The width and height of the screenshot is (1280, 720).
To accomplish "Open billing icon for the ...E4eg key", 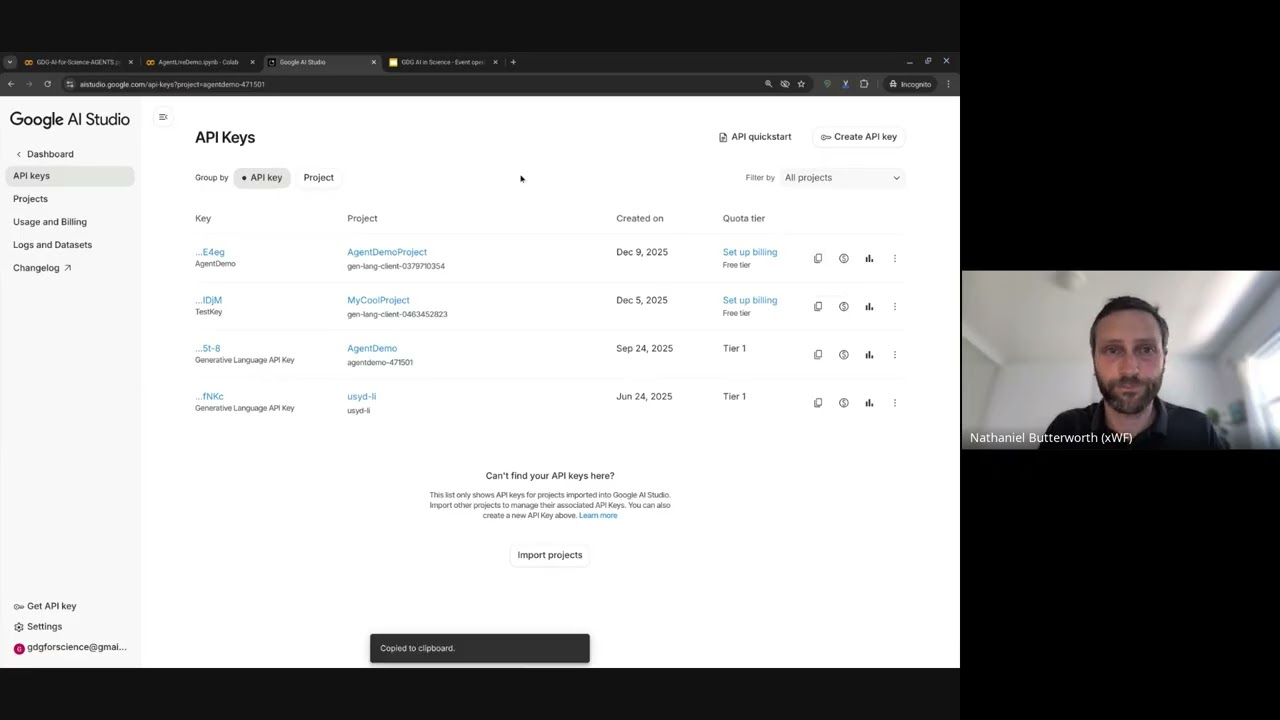I will pos(844,259).
